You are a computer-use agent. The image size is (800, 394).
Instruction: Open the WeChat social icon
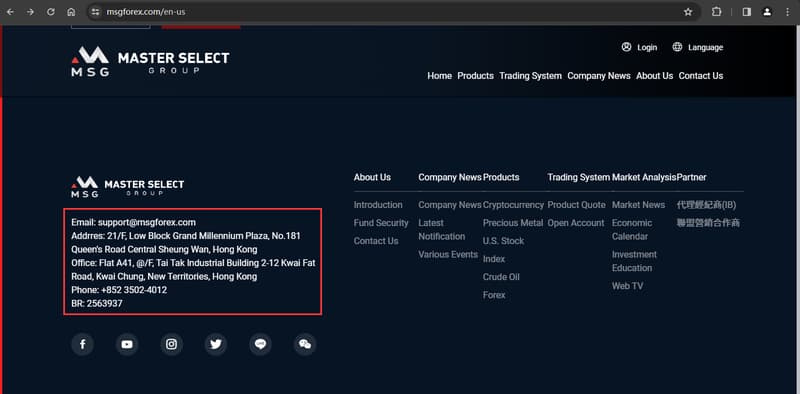coord(305,344)
